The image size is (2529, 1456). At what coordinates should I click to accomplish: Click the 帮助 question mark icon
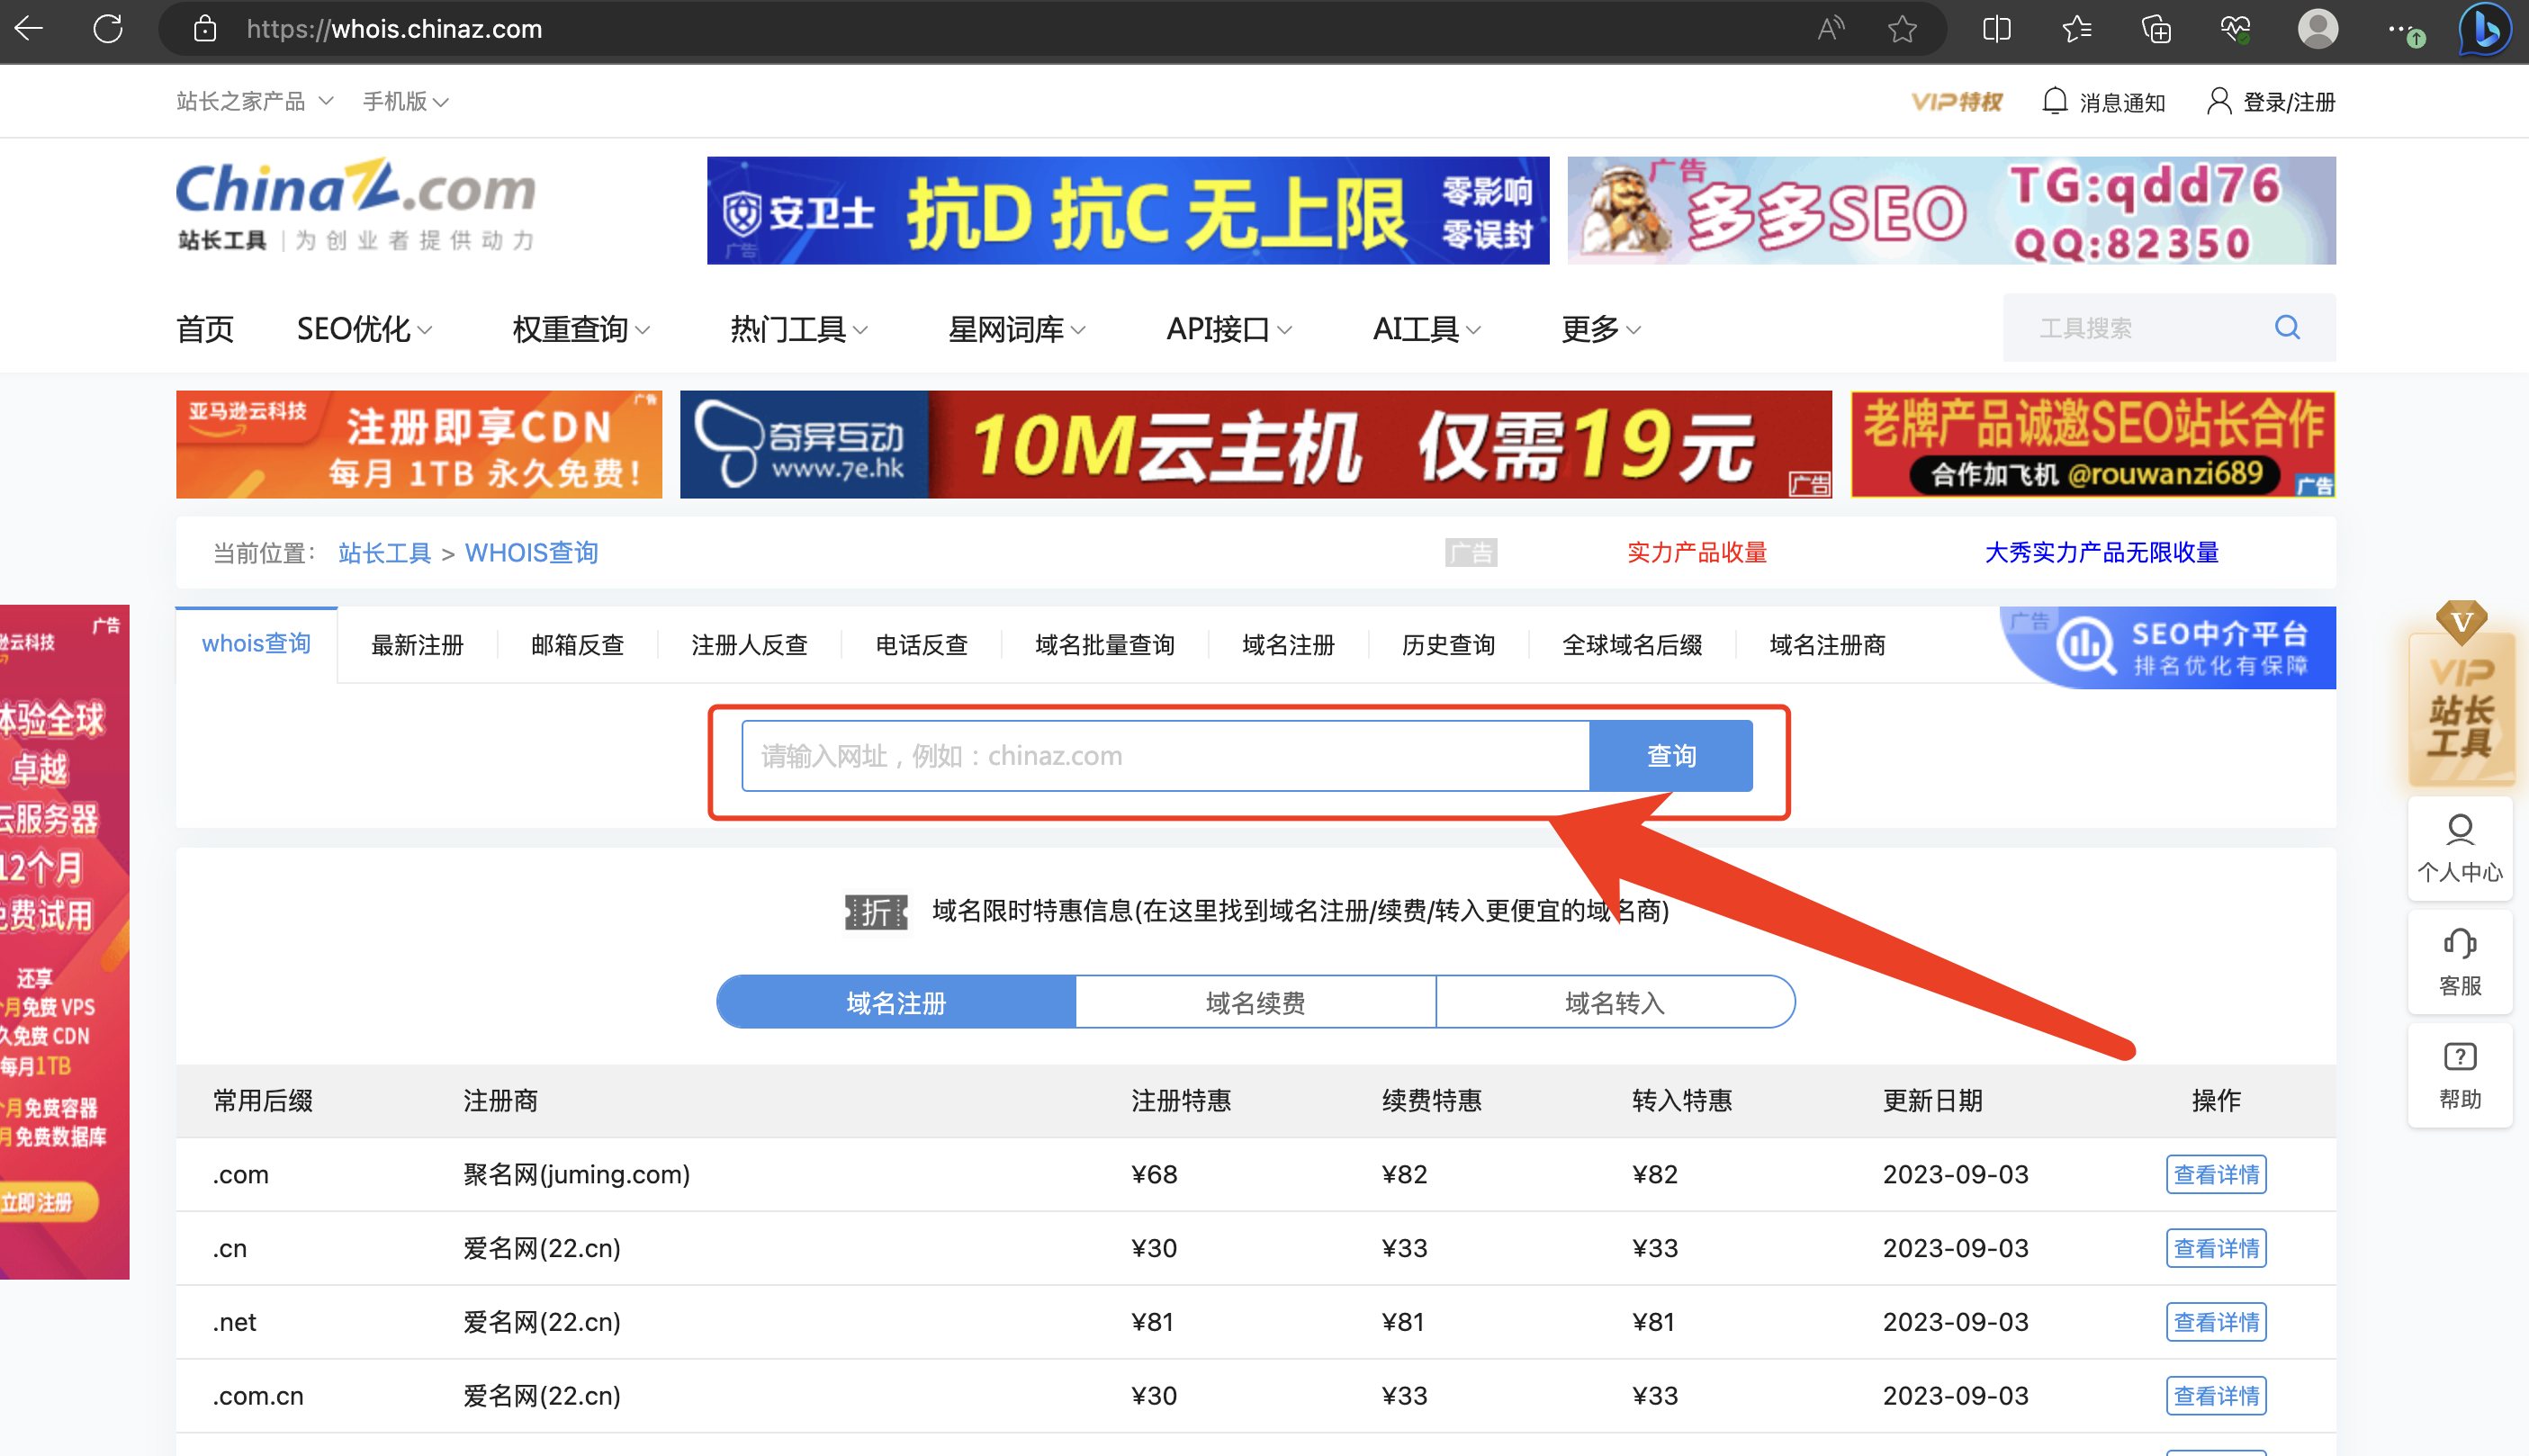(x=2459, y=1058)
